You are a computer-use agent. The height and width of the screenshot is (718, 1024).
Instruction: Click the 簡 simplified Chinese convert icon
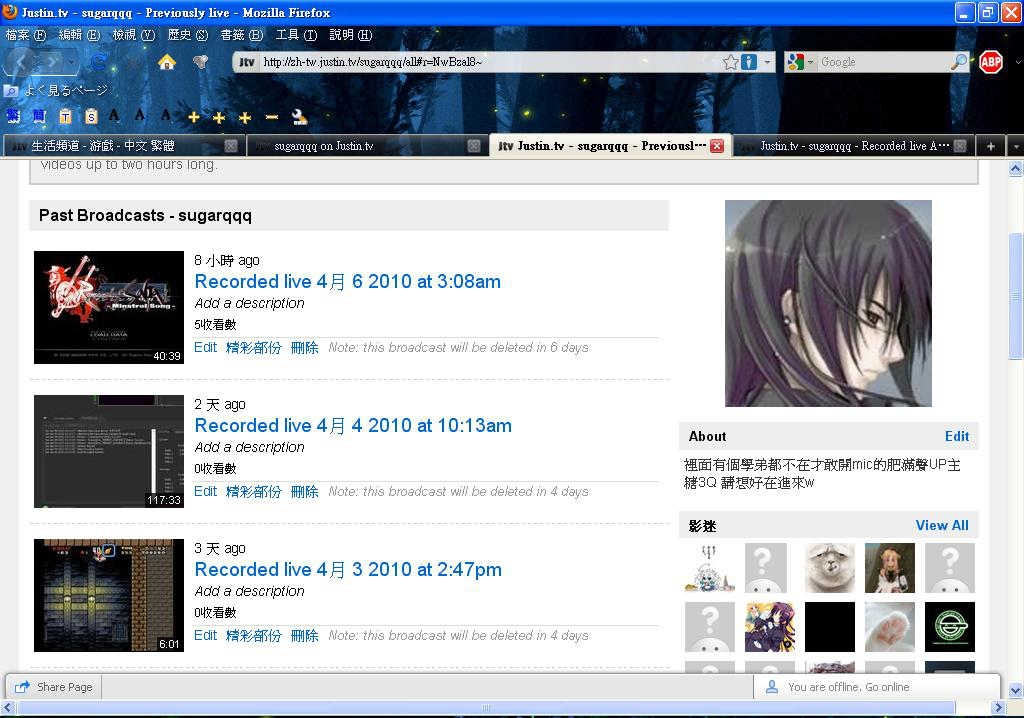pyautogui.click(x=39, y=116)
